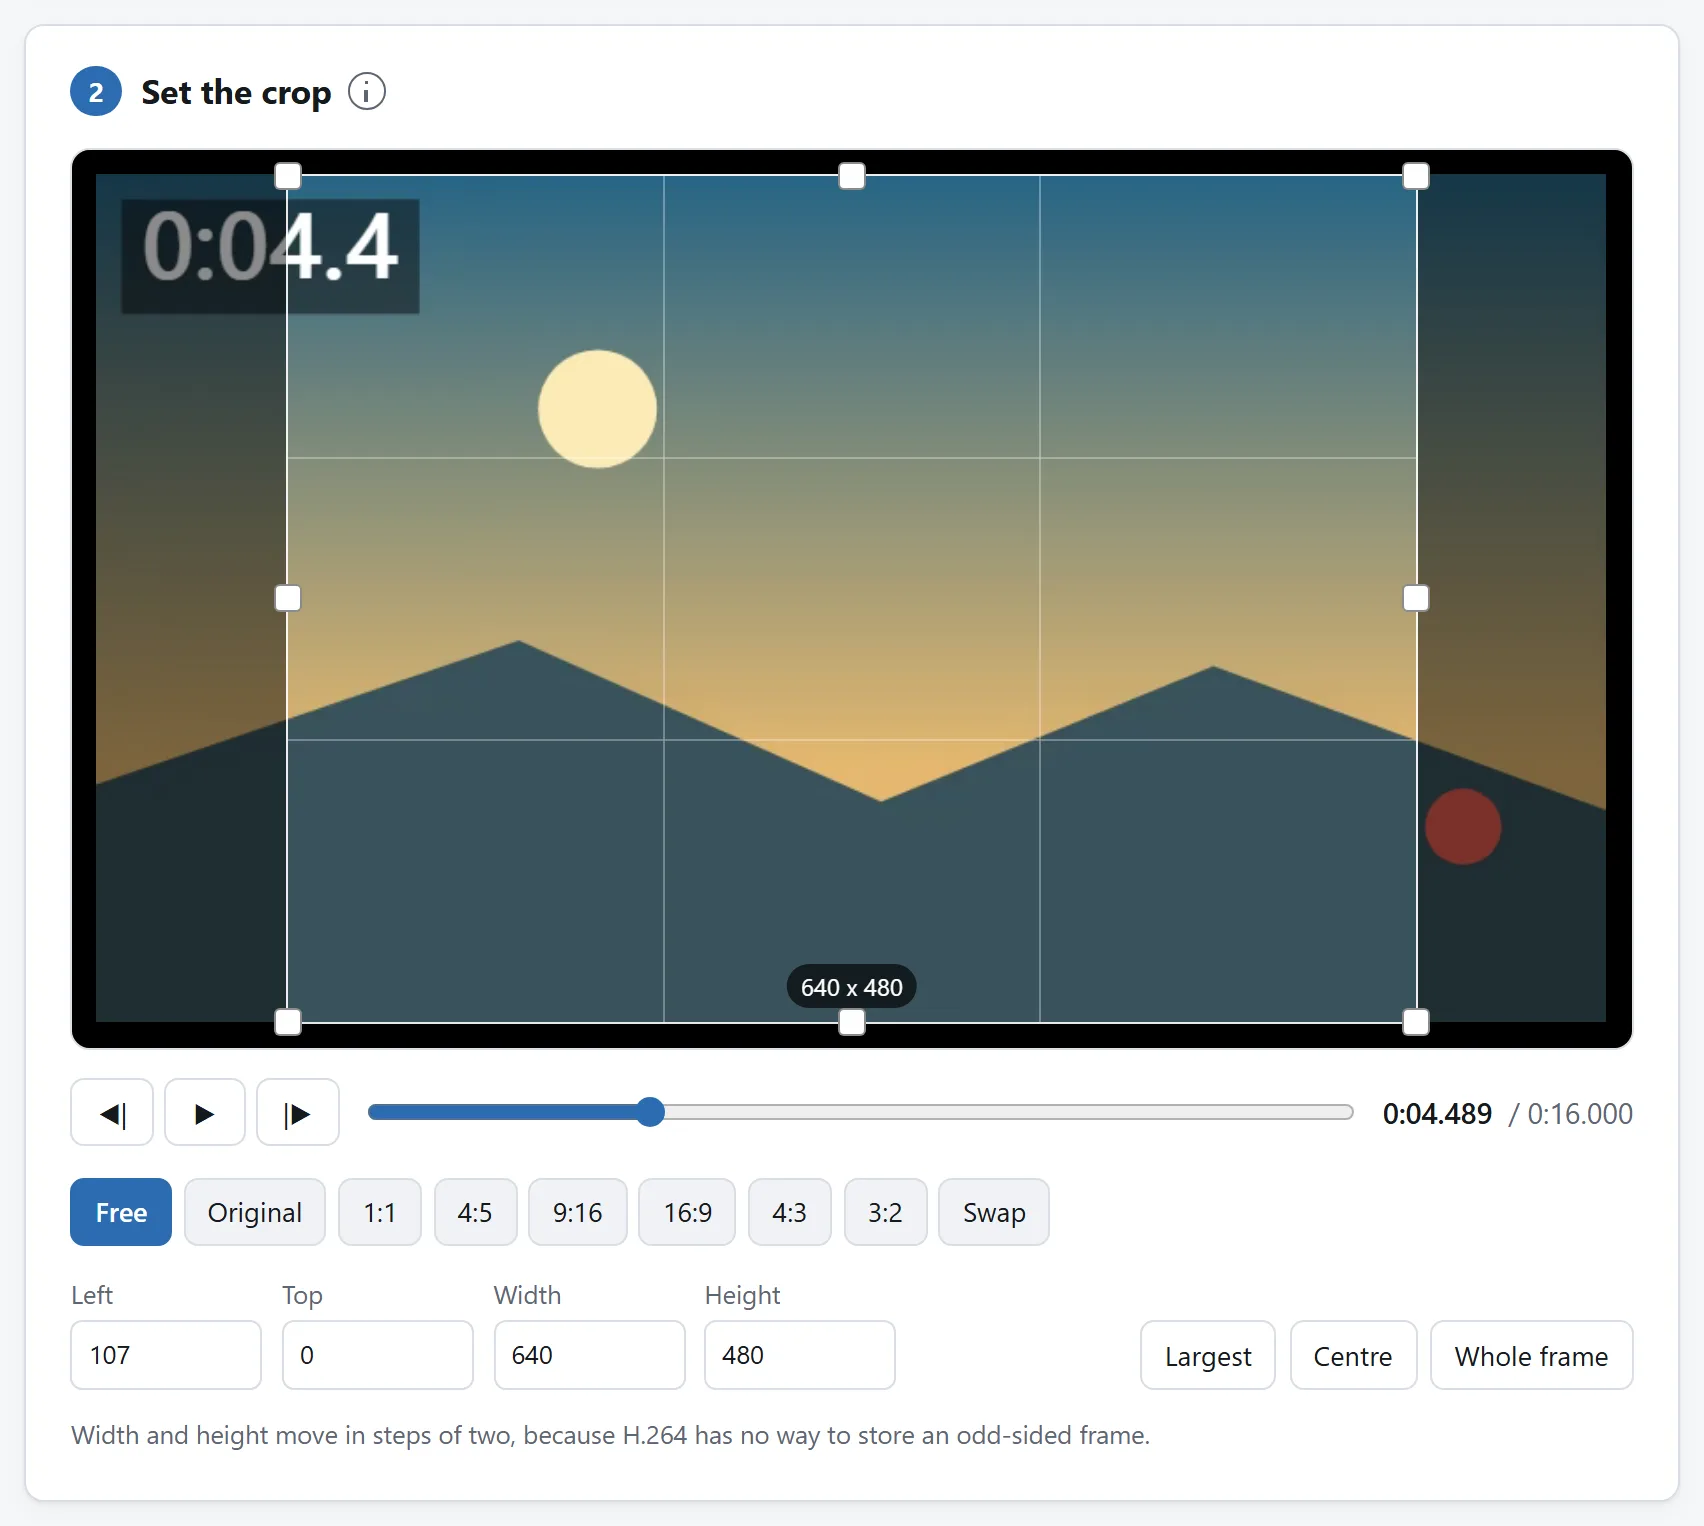Choose the 16:9 aspect ratio
Image resolution: width=1704 pixels, height=1526 pixels.
tap(687, 1212)
